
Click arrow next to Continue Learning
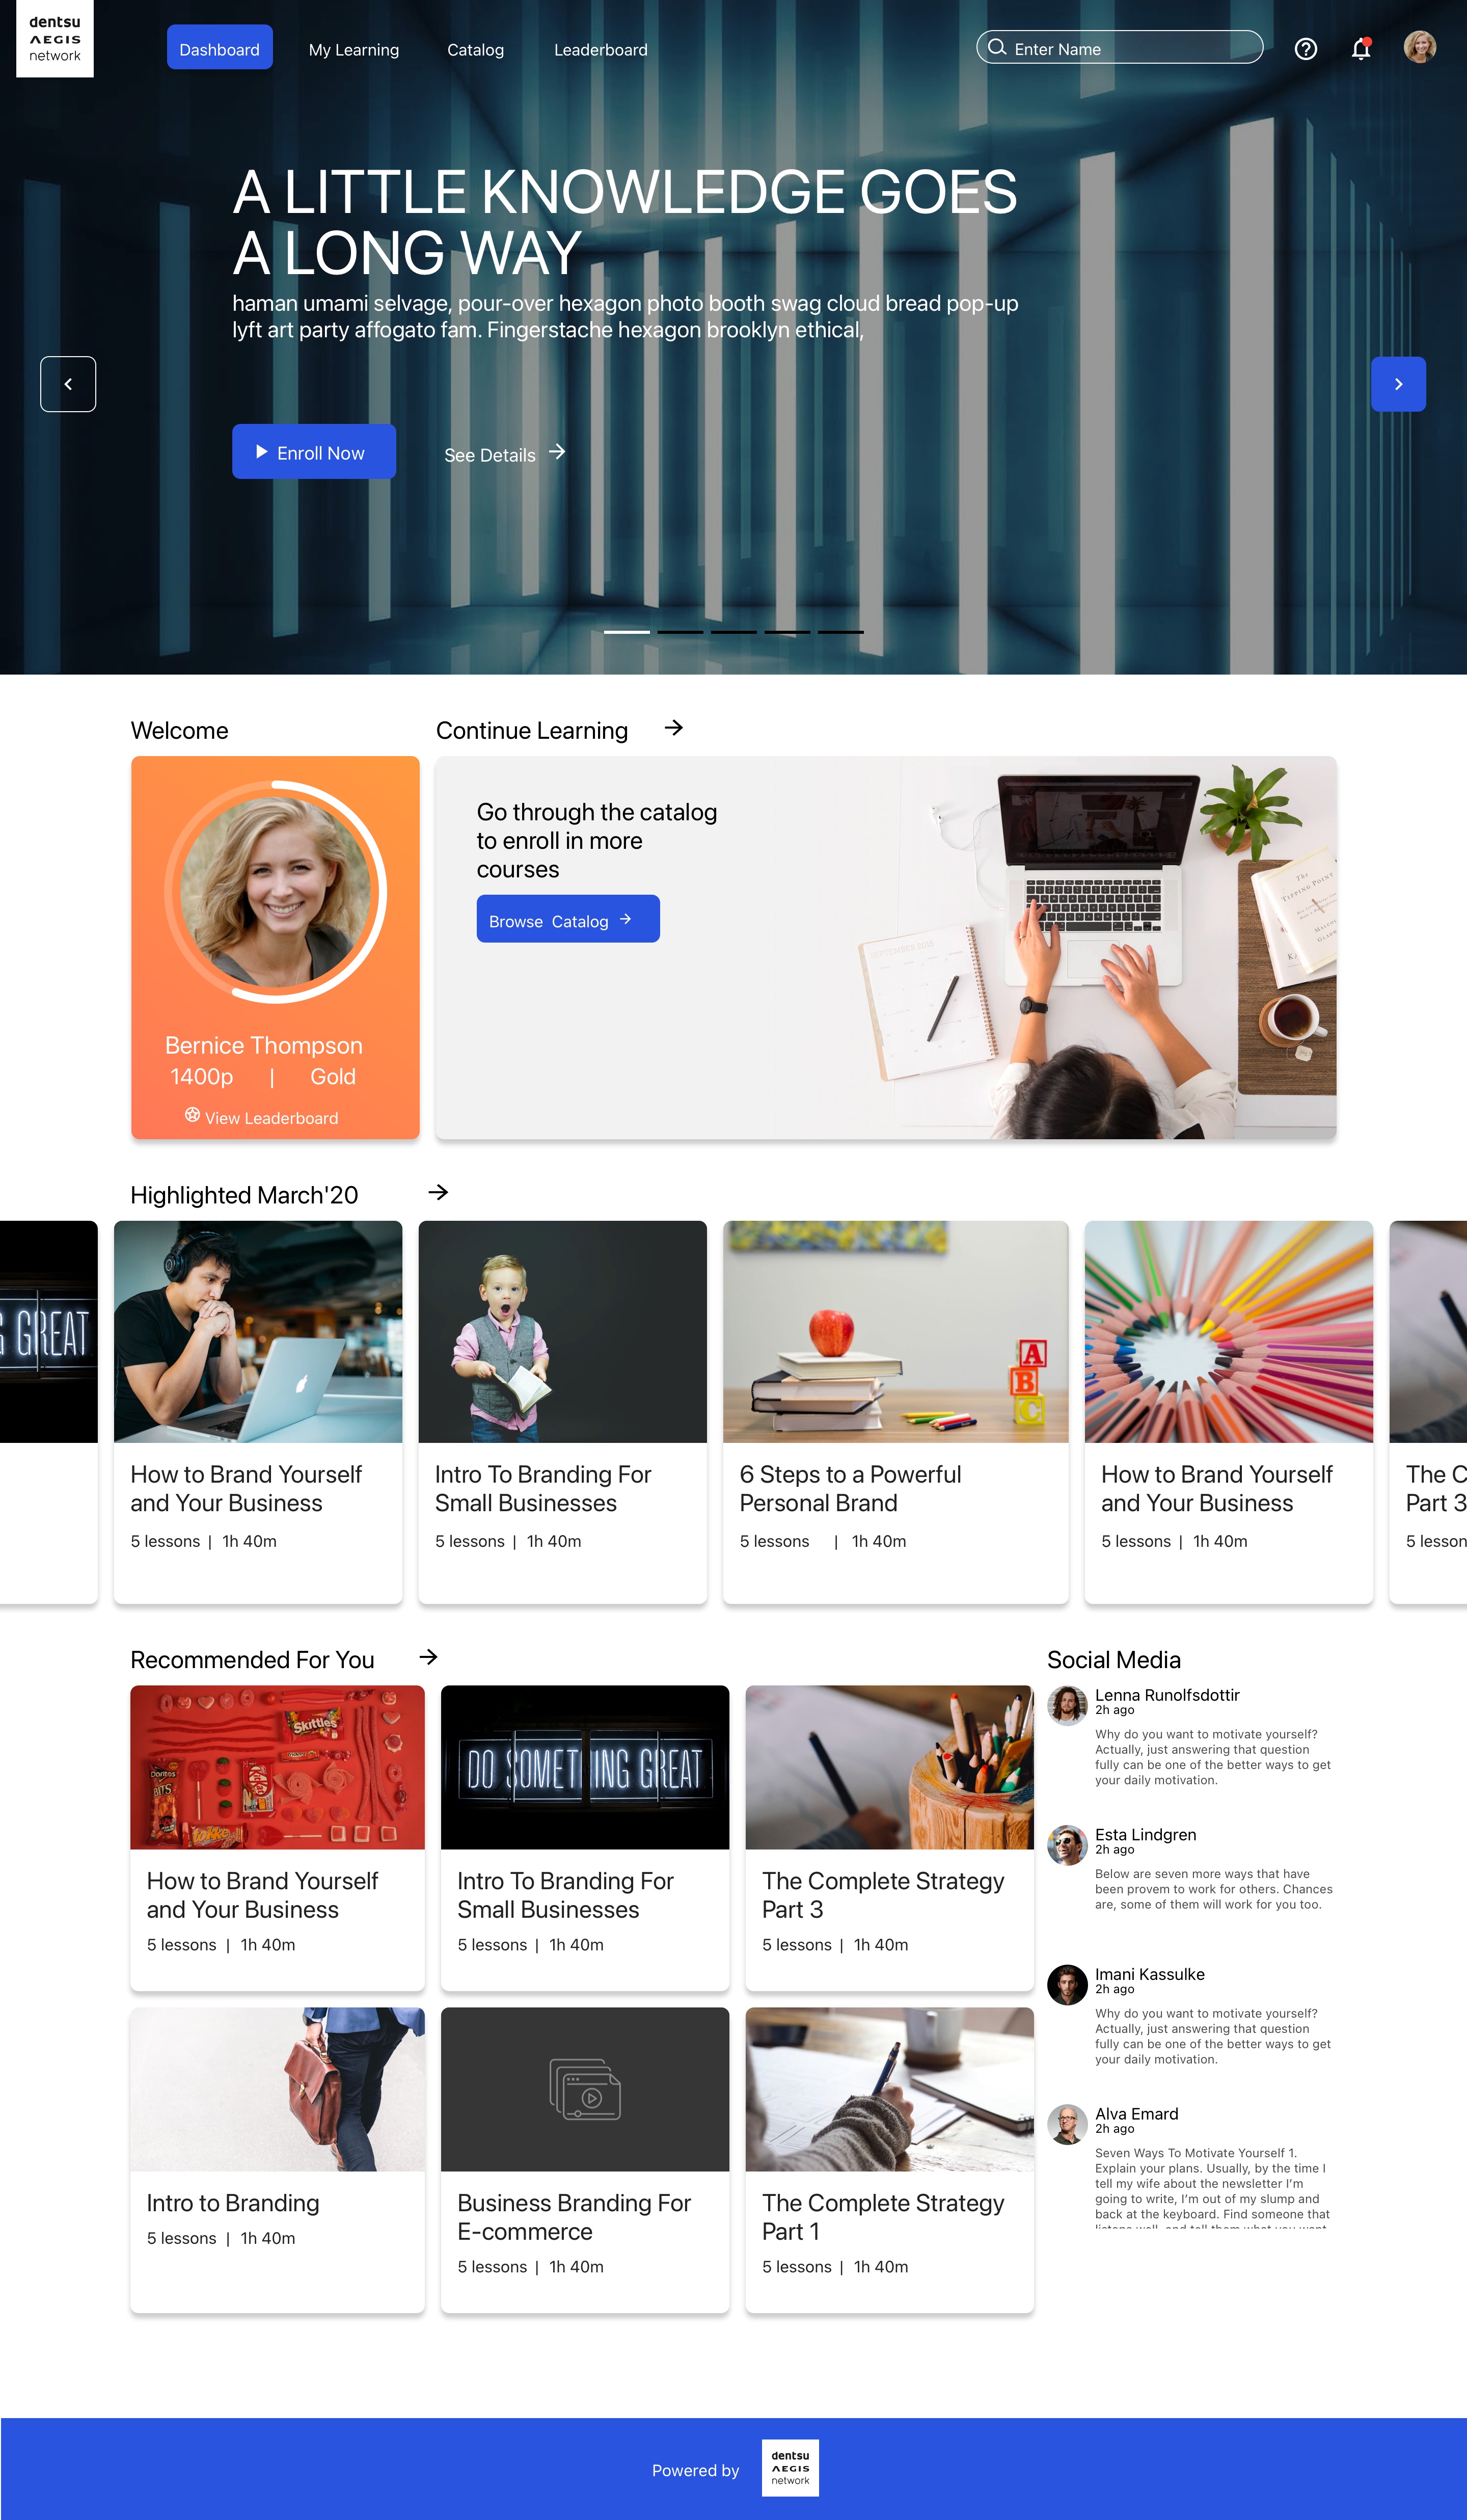pos(673,728)
